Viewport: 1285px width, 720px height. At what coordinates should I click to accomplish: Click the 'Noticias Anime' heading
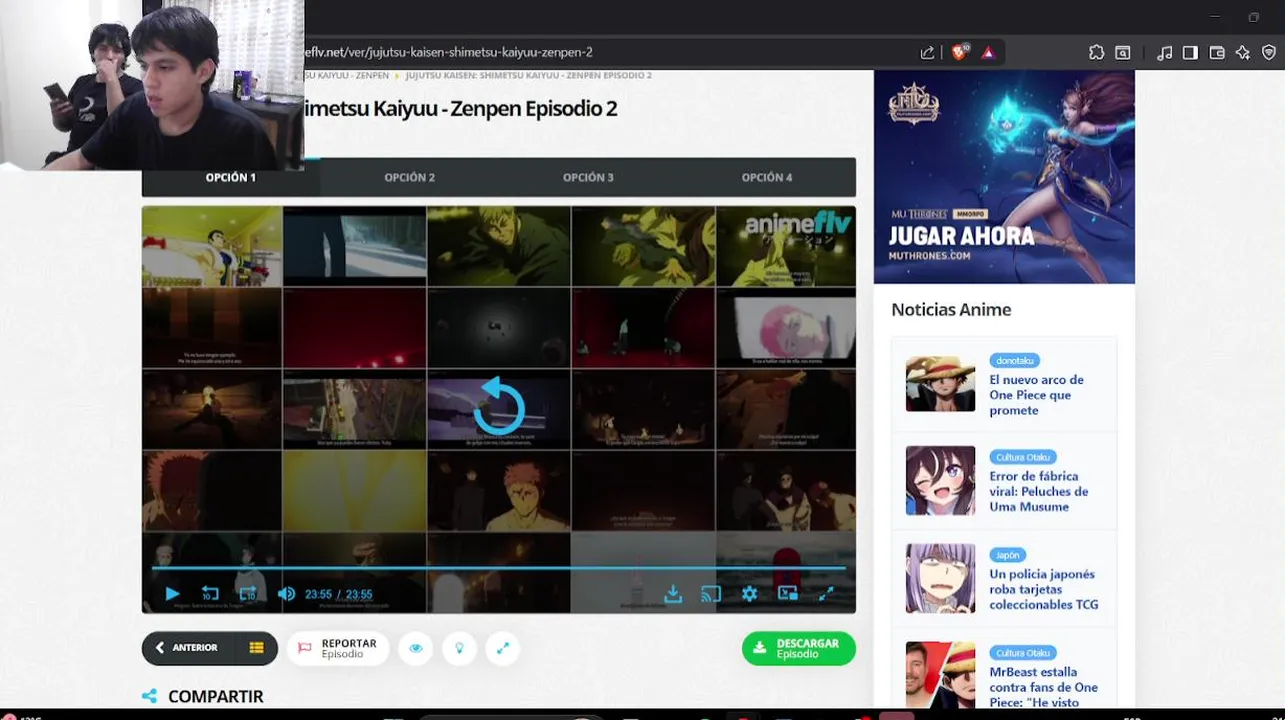[951, 310]
